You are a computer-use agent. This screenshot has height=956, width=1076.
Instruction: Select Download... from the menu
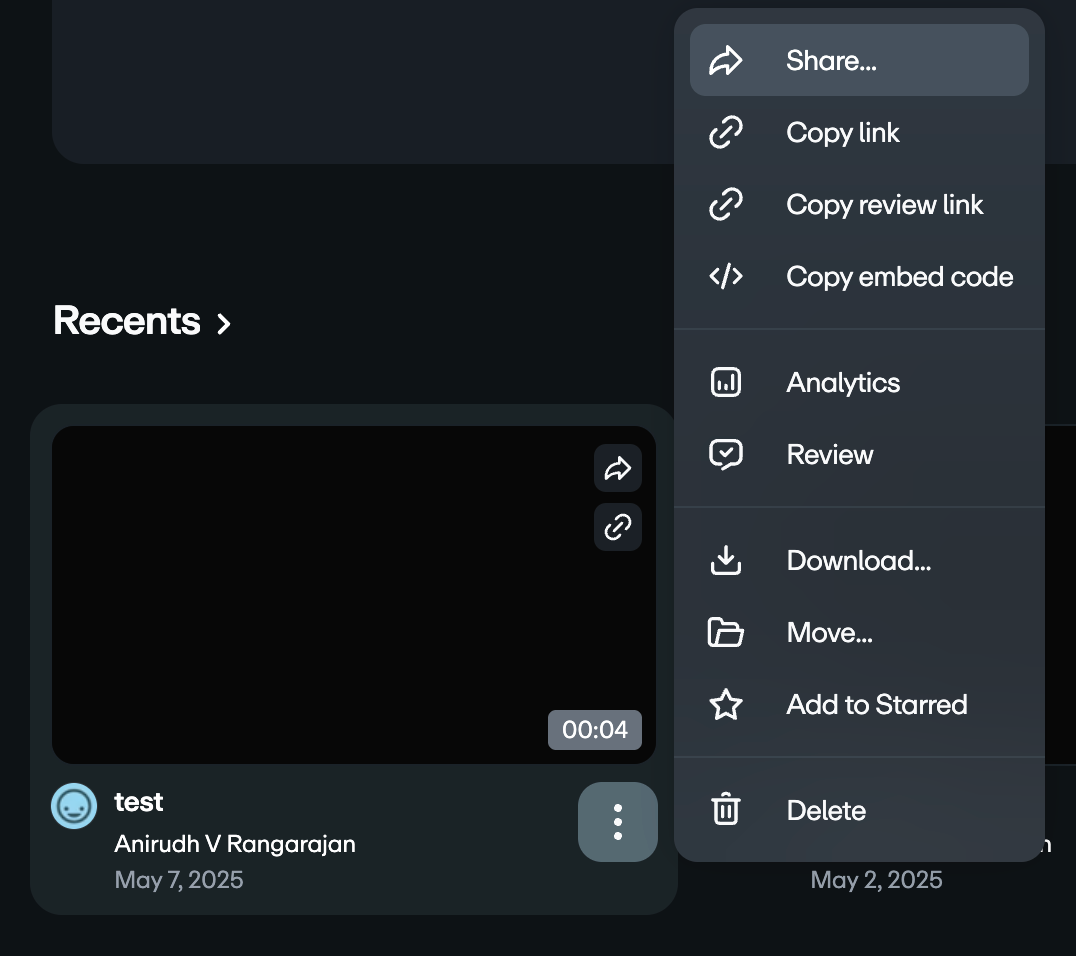859,561
